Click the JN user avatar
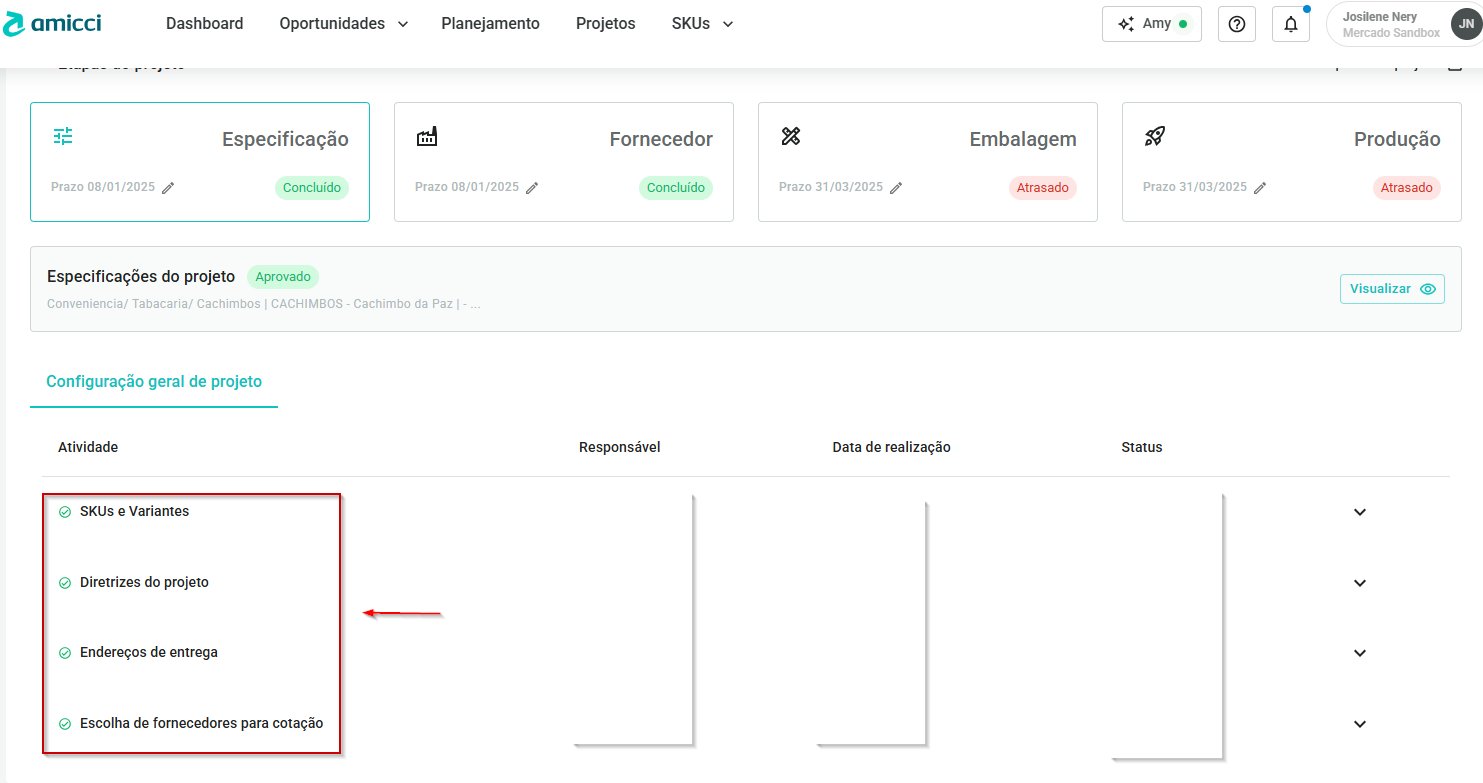The image size is (1483, 783). click(1465, 24)
